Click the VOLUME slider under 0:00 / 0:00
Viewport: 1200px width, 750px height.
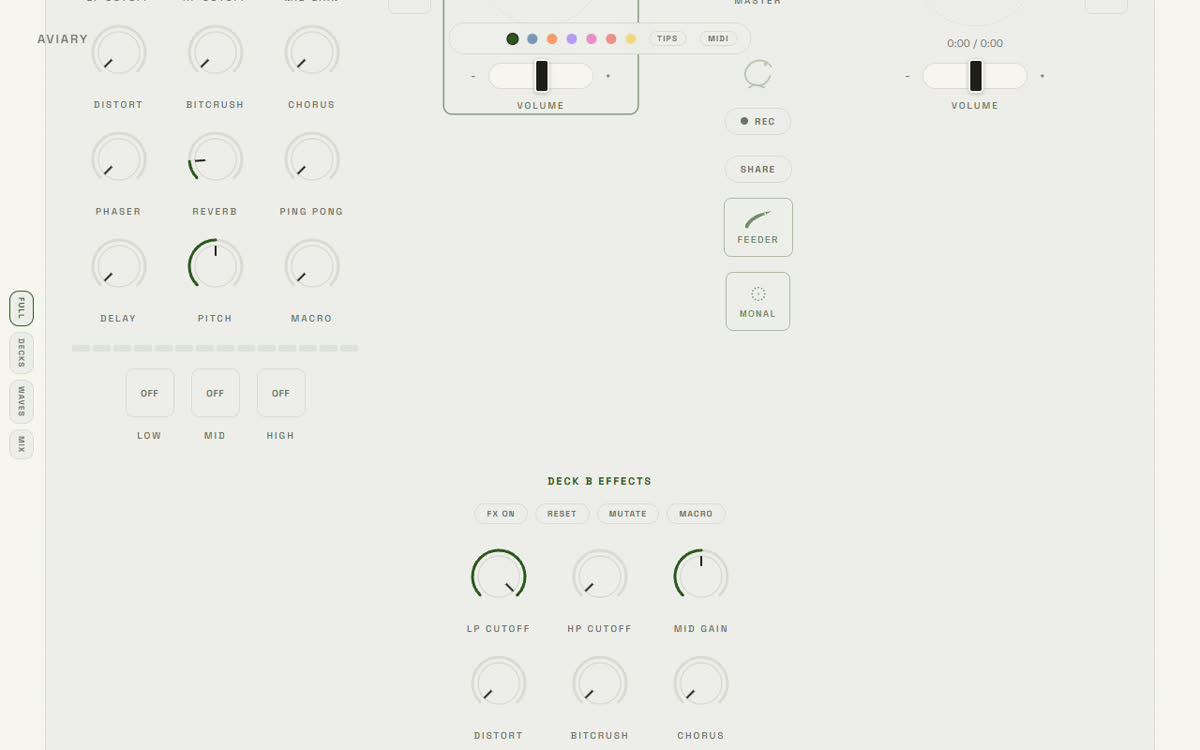pyautogui.click(x=975, y=76)
